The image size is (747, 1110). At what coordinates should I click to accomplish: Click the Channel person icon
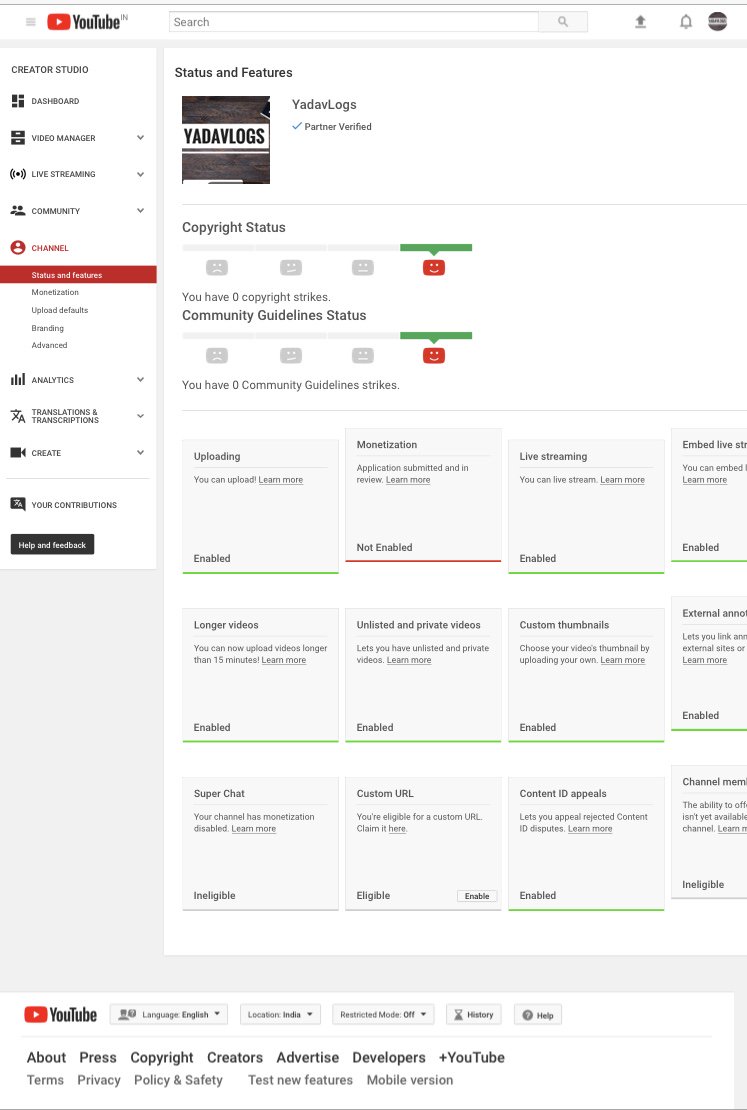(18, 248)
